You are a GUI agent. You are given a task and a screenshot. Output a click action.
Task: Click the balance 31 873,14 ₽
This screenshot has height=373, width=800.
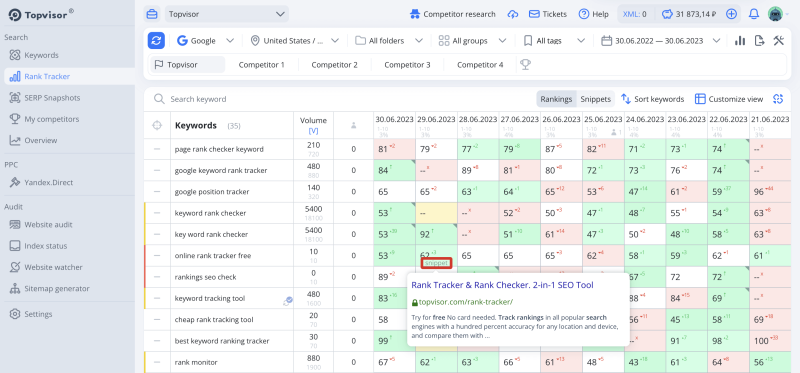pyautogui.click(x=689, y=14)
